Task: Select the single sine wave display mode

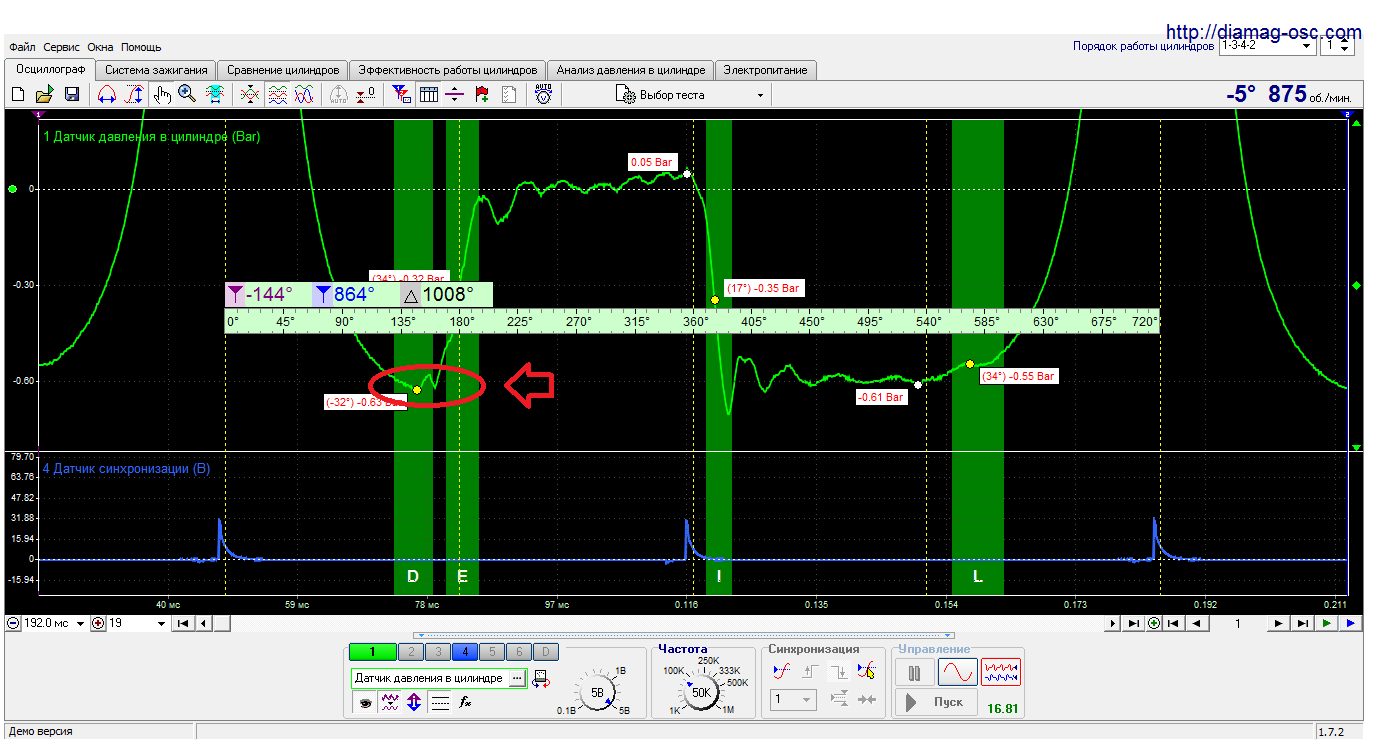Action: (956, 672)
